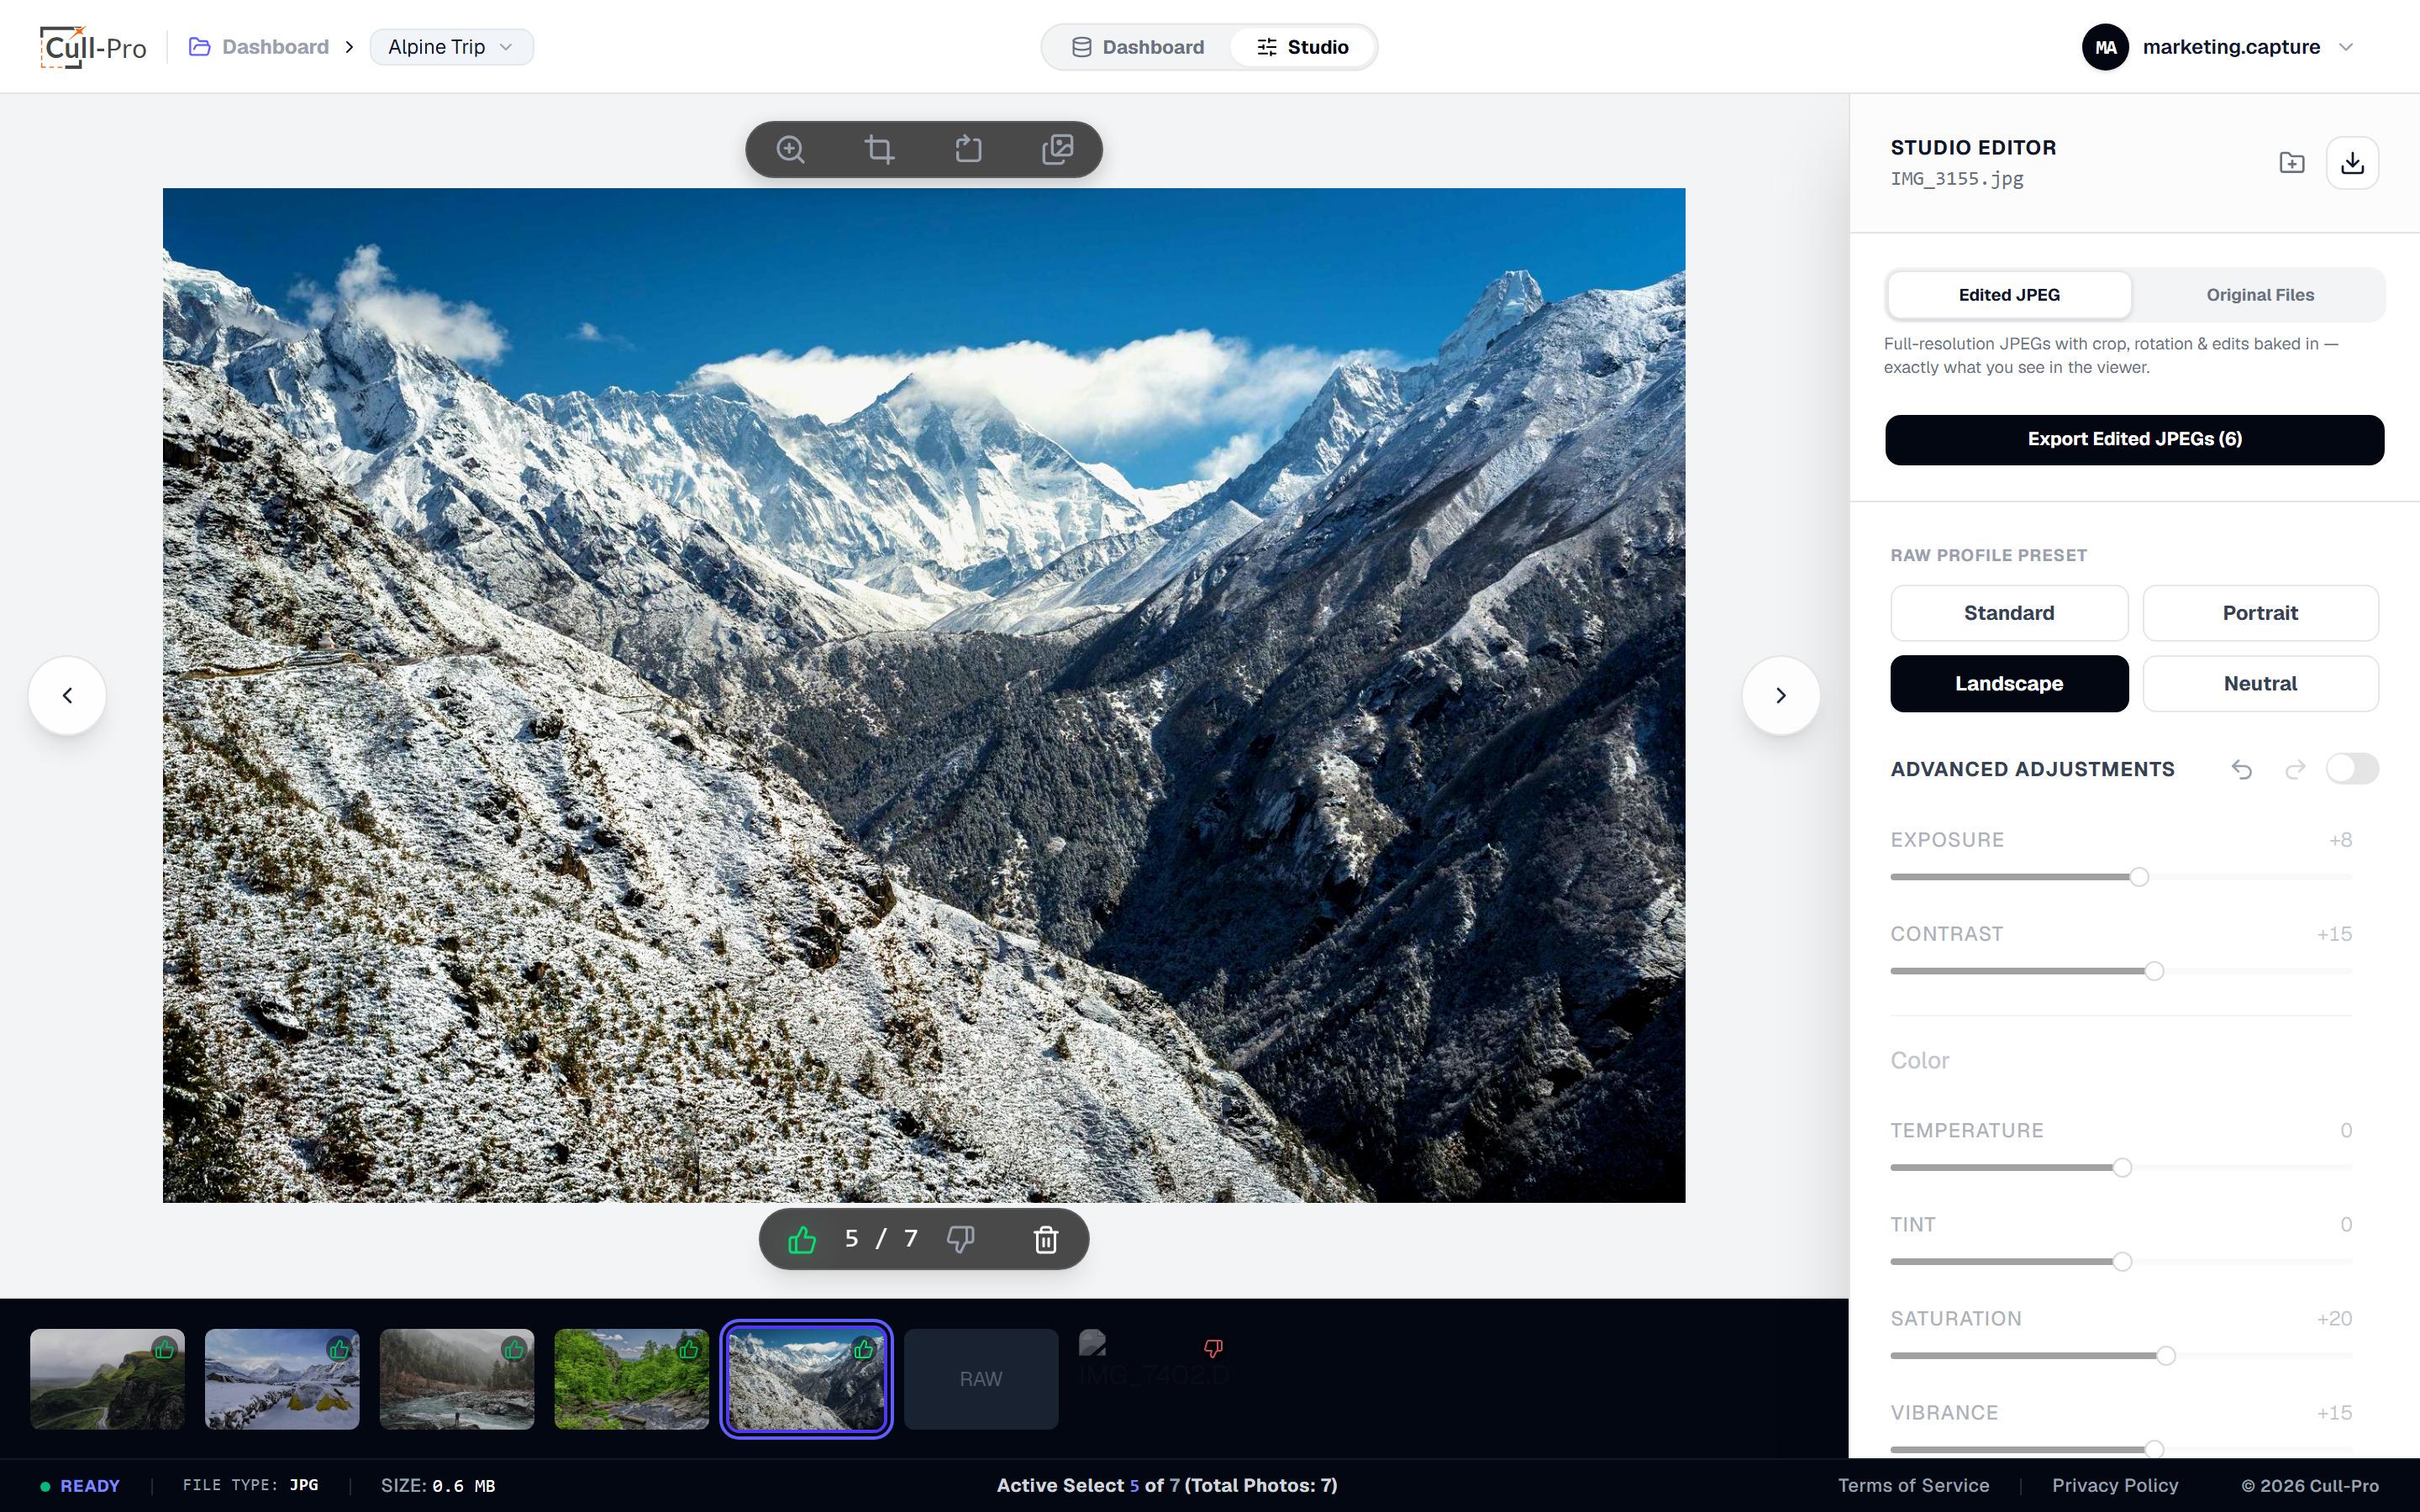This screenshot has height=1512, width=2420.
Task: Adjust the Saturation slider handle
Action: tap(2165, 1356)
